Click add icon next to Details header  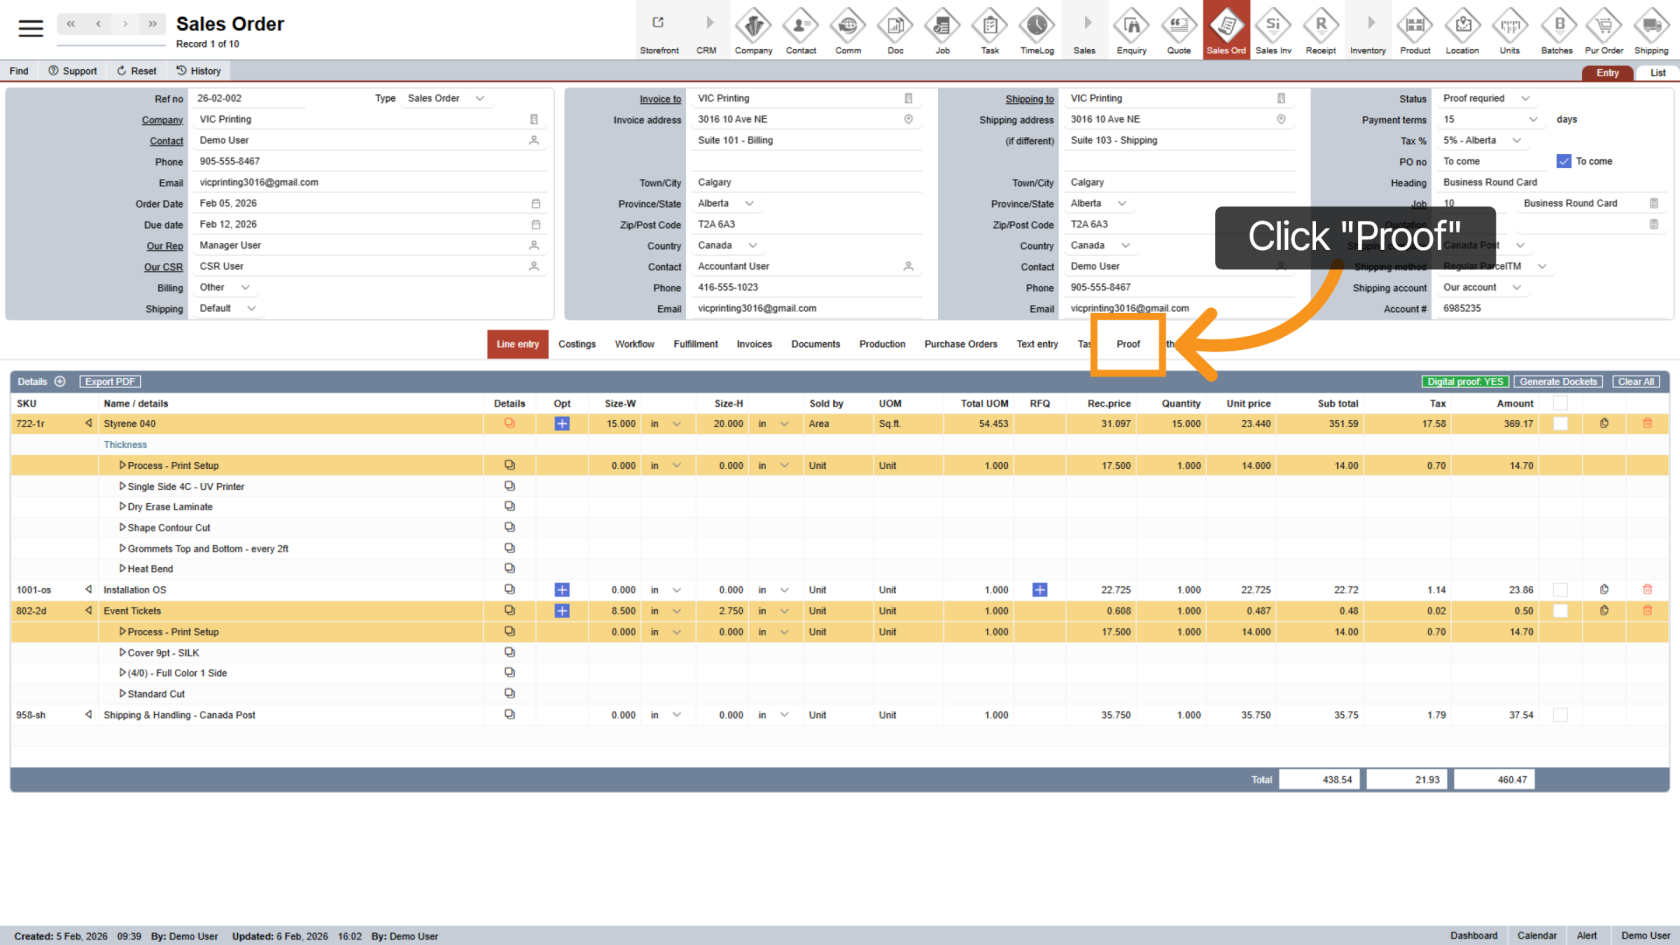pyautogui.click(x=60, y=382)
